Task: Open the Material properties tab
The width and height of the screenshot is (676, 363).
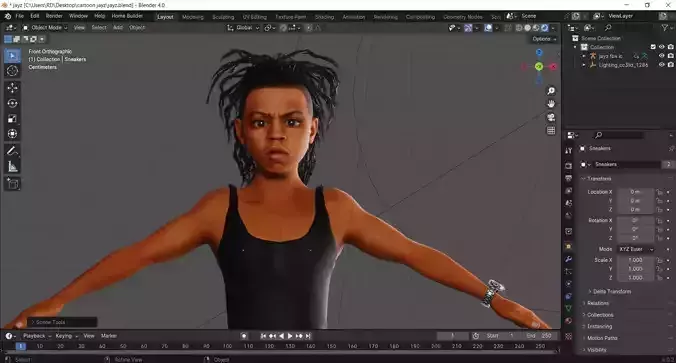Action: [x=569, y=321]
